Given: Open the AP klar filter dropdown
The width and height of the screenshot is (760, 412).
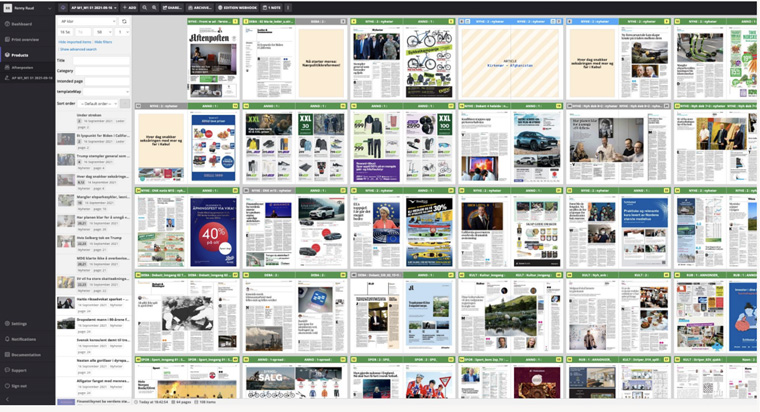Looking at the screenshot, I should tap(88, 21).
